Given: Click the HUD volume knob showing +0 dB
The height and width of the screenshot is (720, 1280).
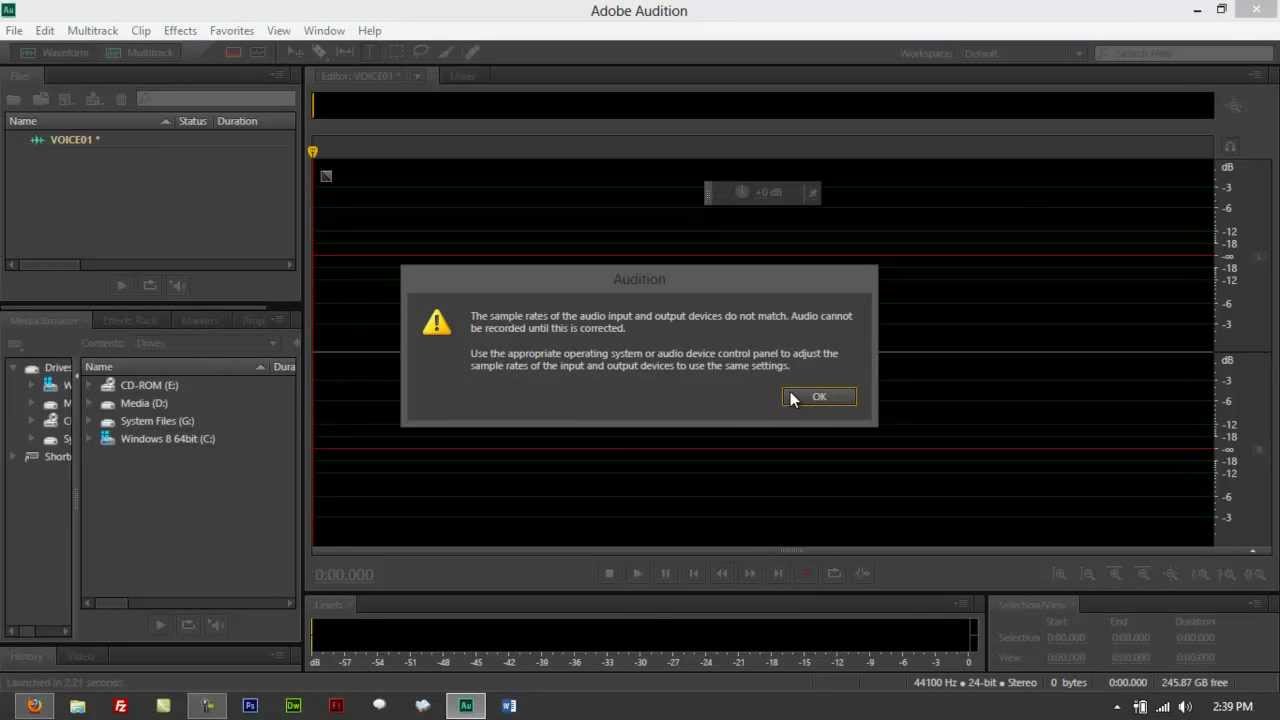Looking at the screenshot, I should coord(742,192).
